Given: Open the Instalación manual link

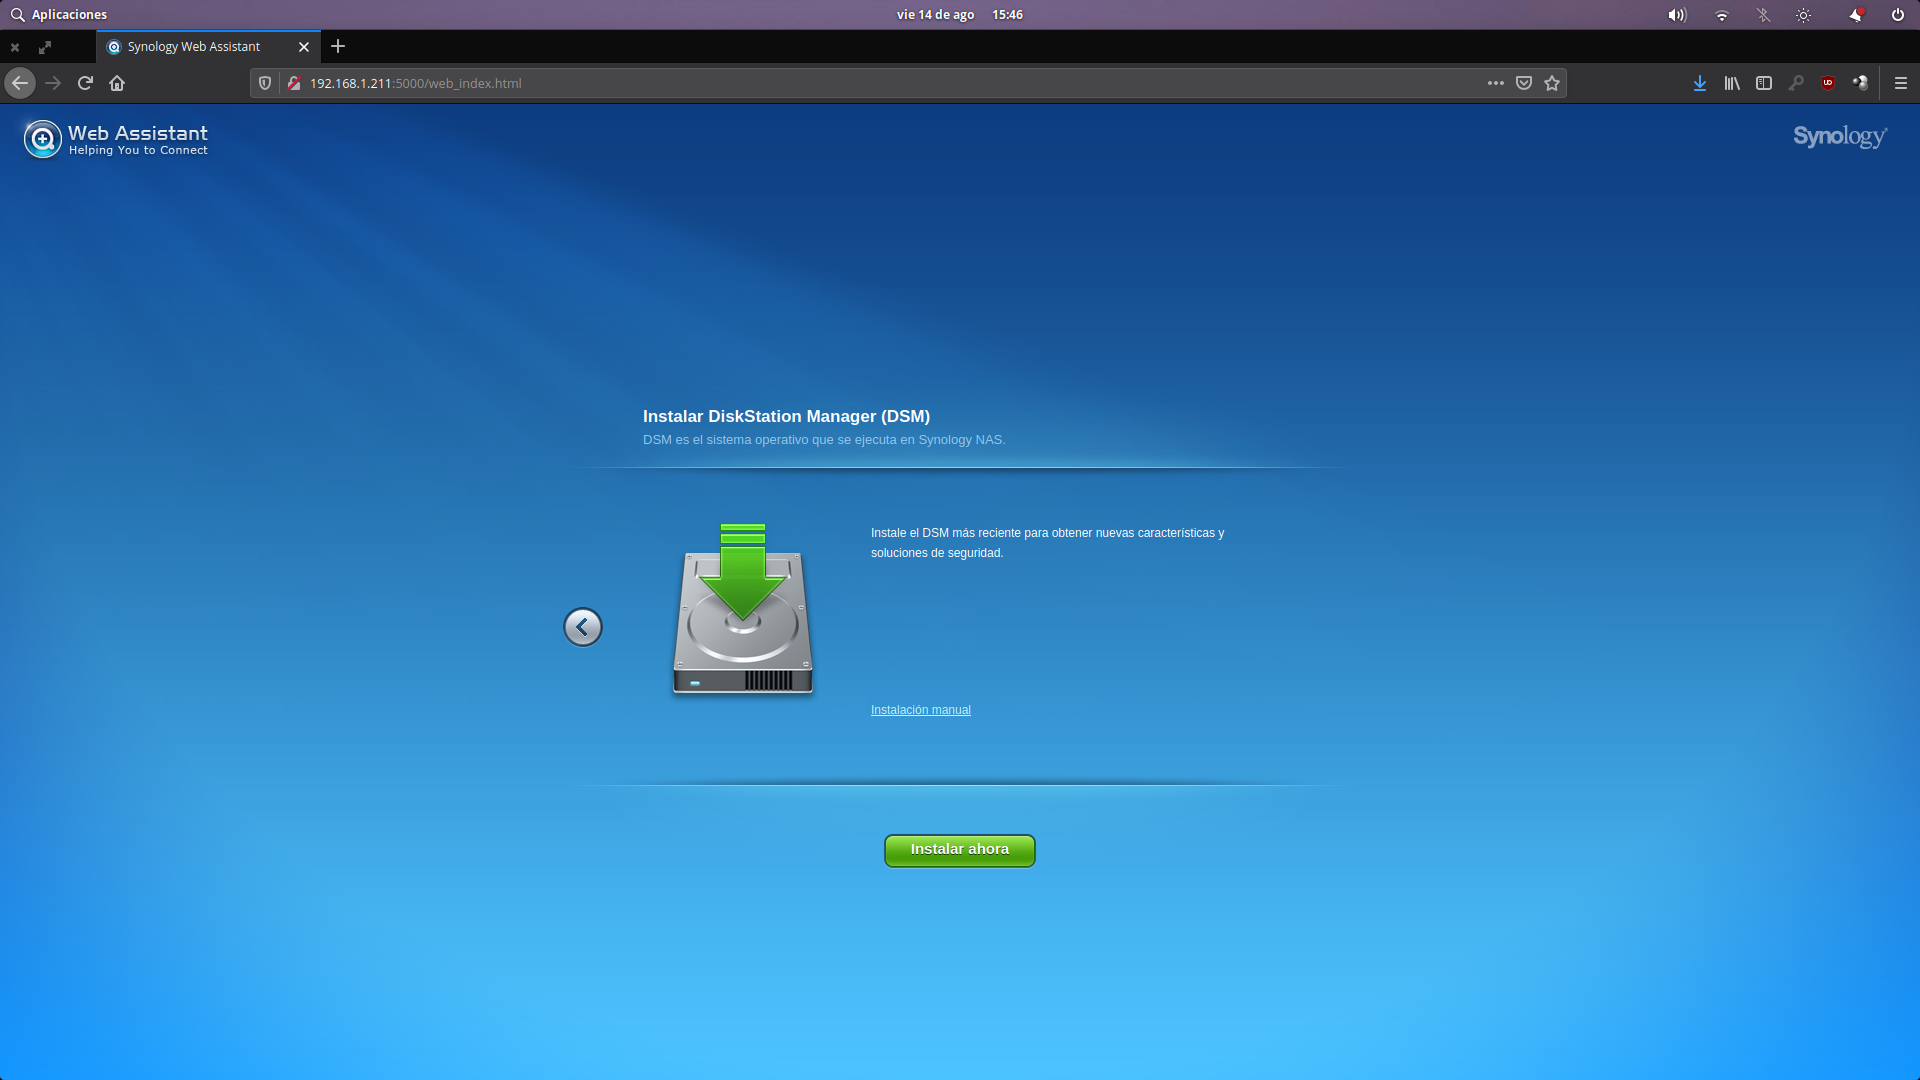Looking at the screenshot, I should (x=920, y=710).
